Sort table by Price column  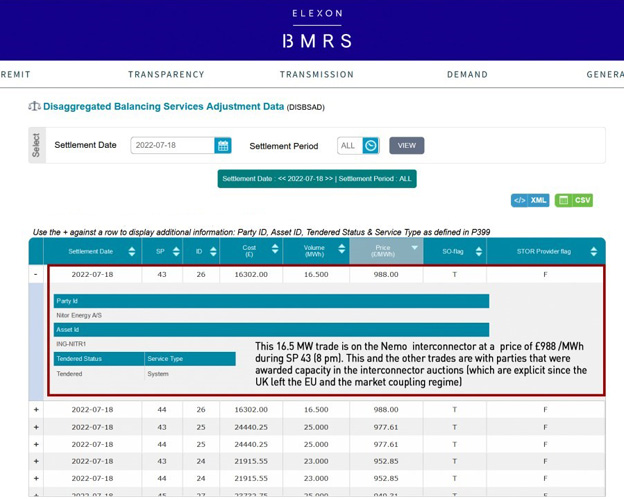415,248
